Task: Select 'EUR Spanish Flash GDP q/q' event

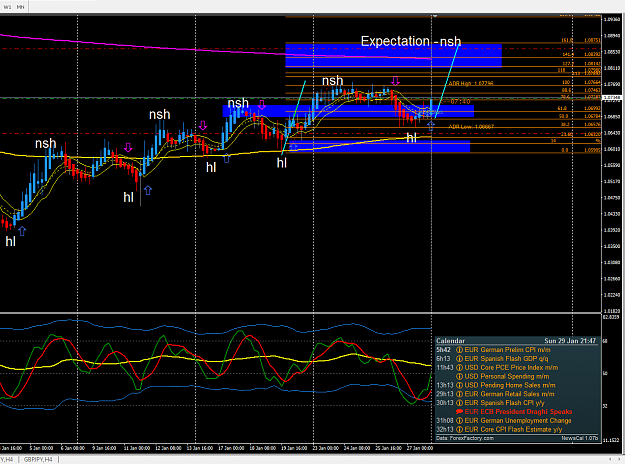Action: [506, 359]
